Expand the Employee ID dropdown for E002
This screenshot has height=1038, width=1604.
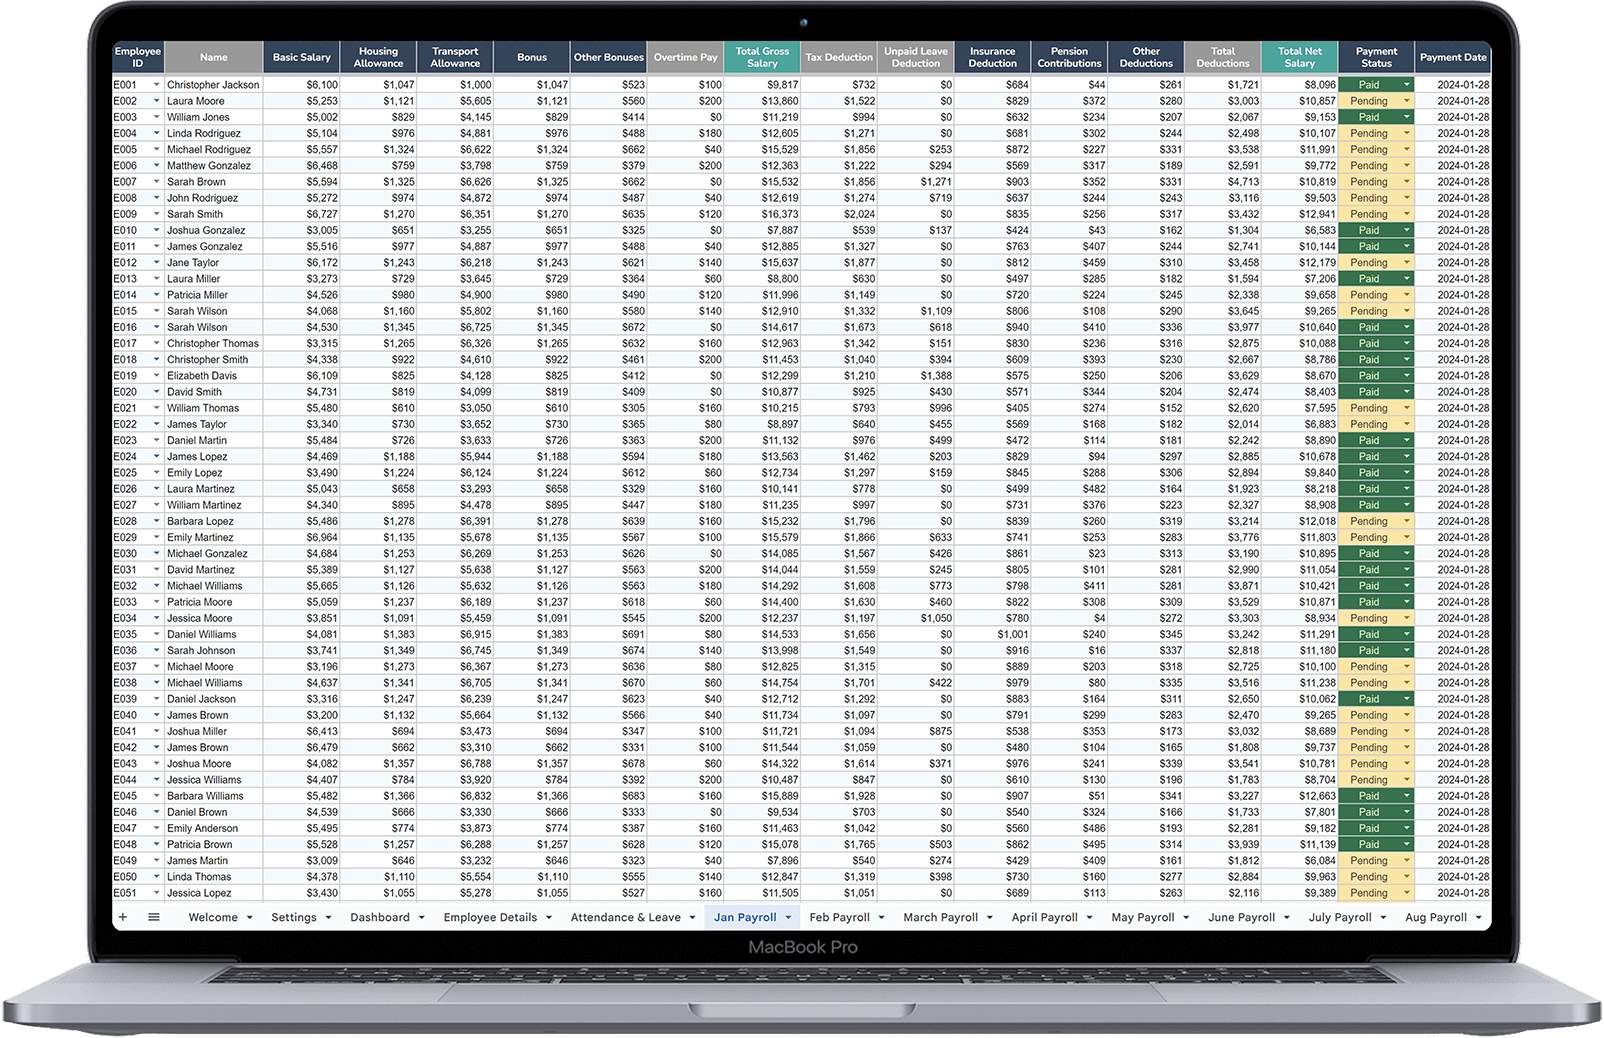pos(156,100)
